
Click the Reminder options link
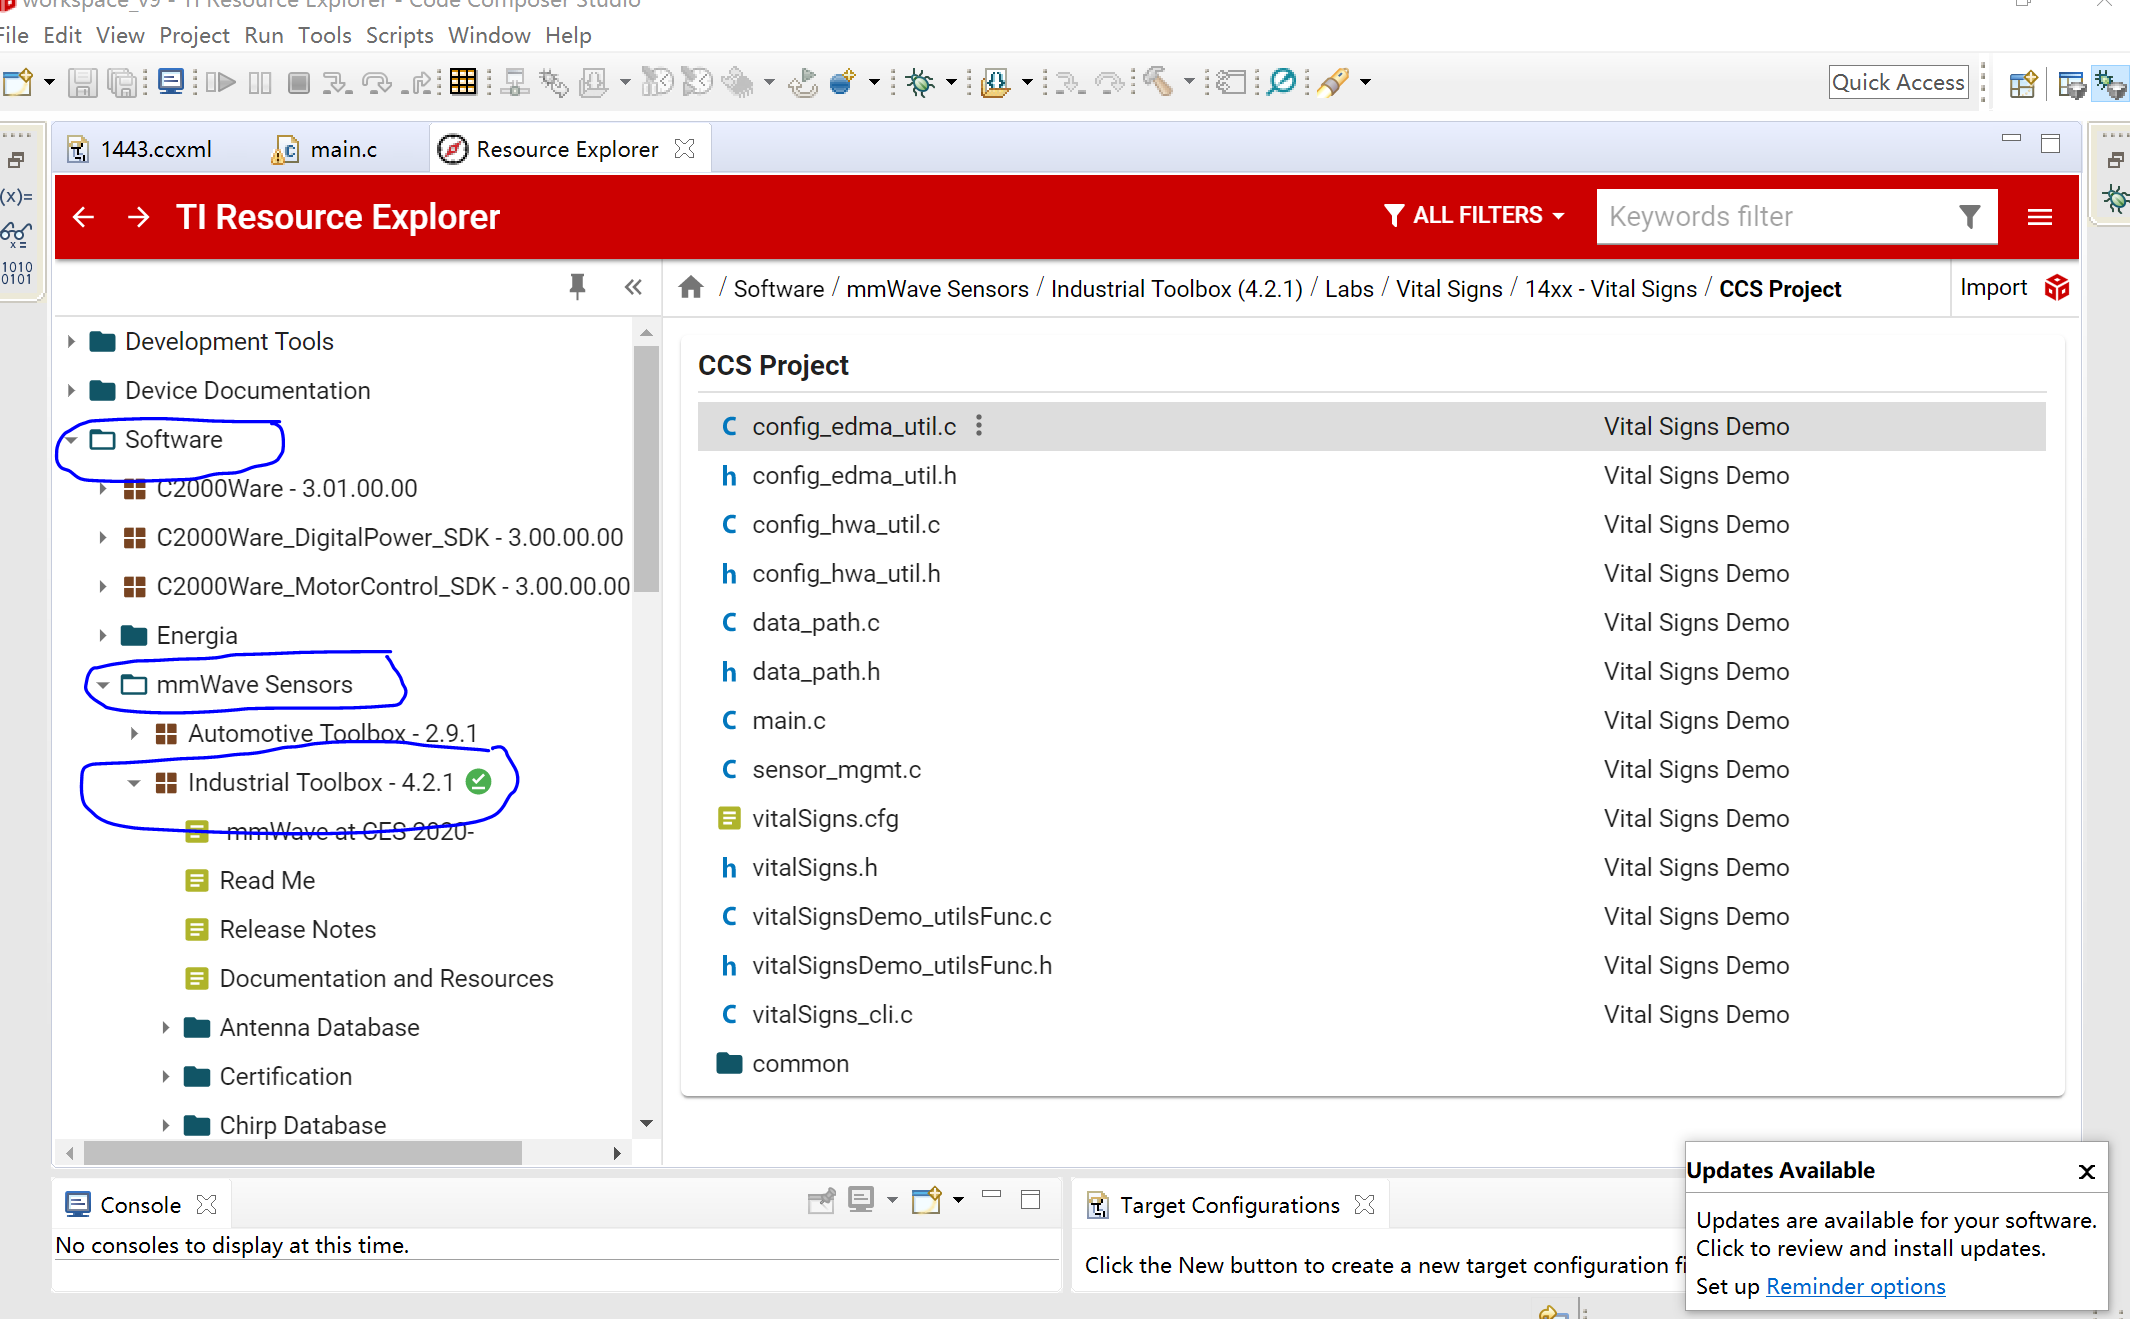(x=1855, y=1286)
